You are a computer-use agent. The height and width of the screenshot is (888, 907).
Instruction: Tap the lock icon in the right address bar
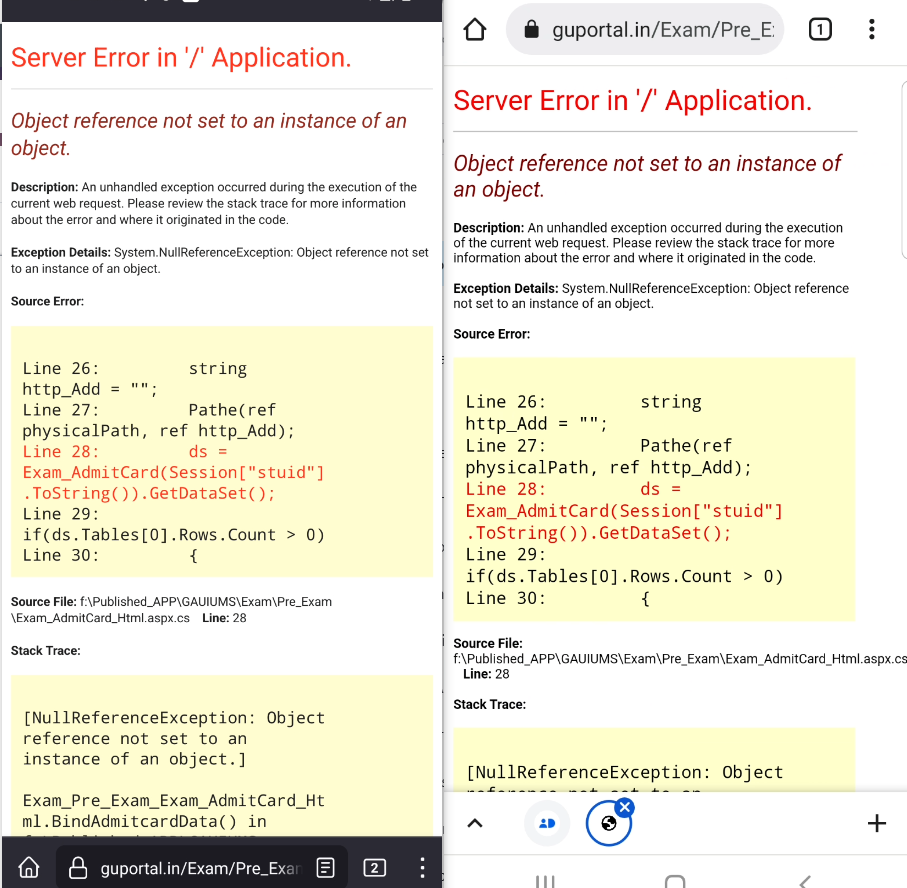(x=530, y=29)
